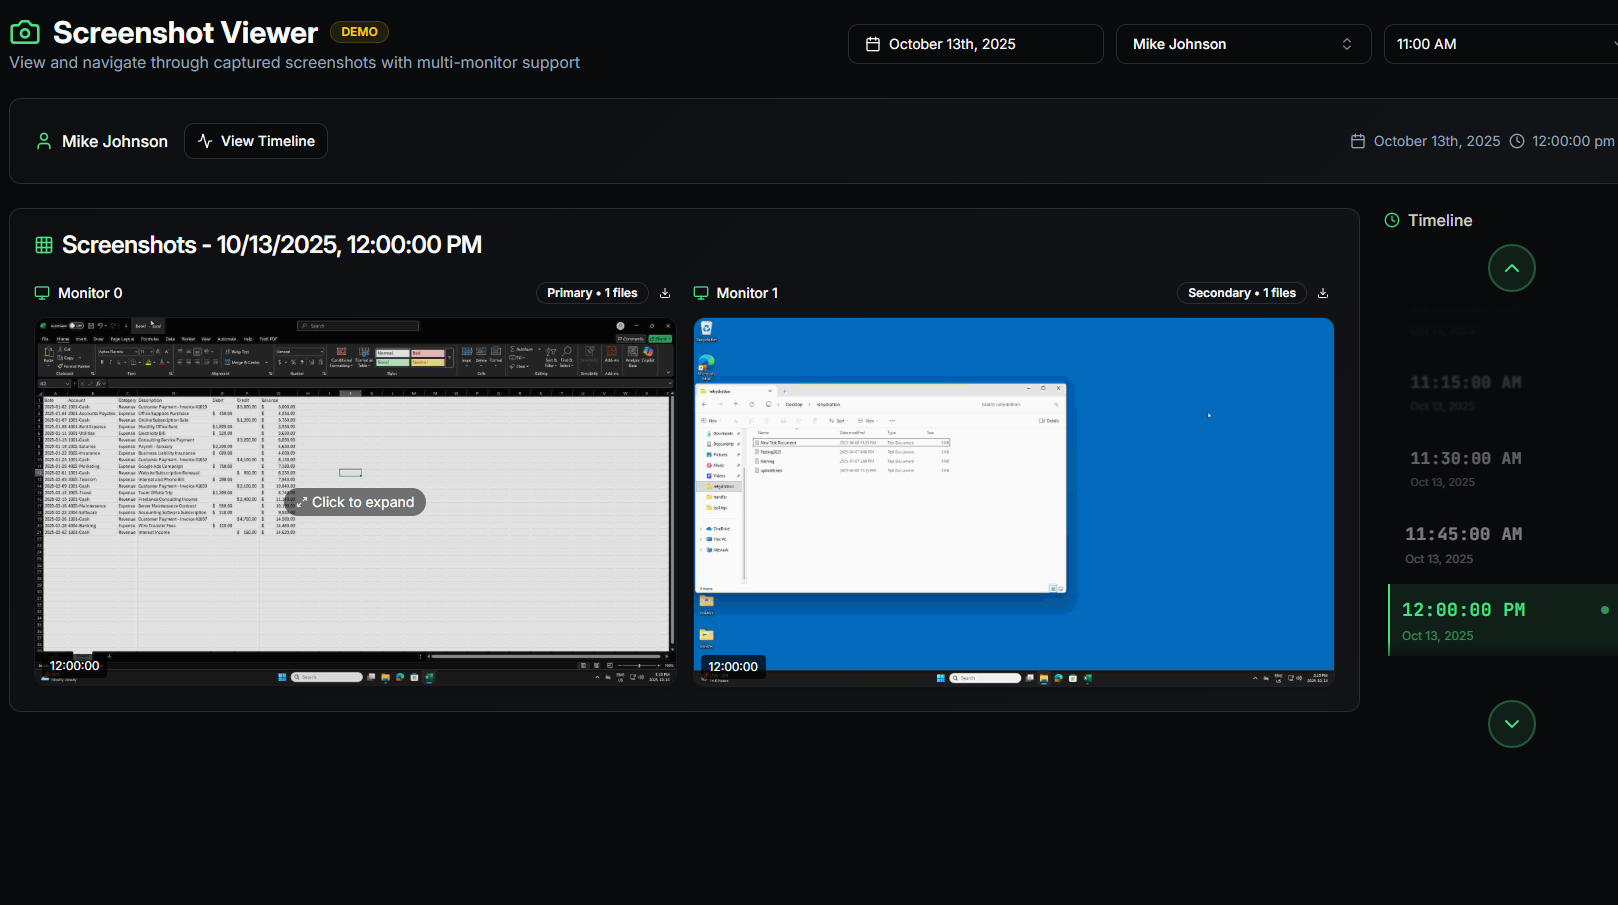1618x905 pixels.
Task: Click the green monitor icon beside Monitor 1
Action: pos(701,292)
